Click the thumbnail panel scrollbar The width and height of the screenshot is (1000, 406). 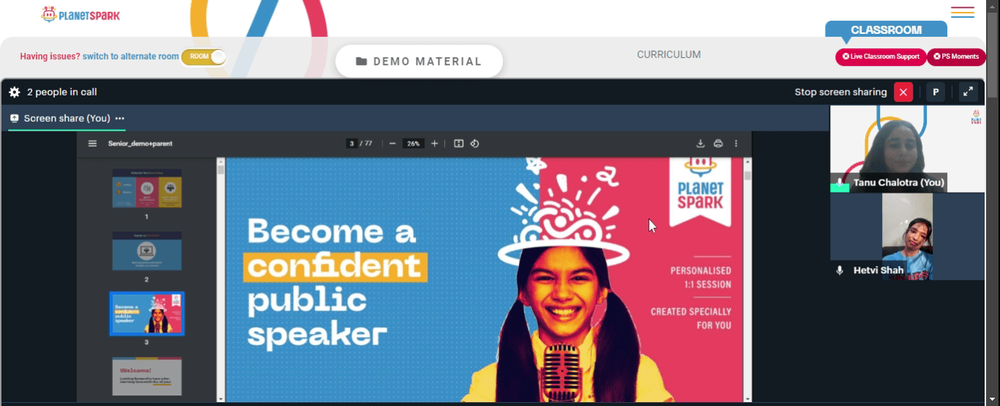221,170
